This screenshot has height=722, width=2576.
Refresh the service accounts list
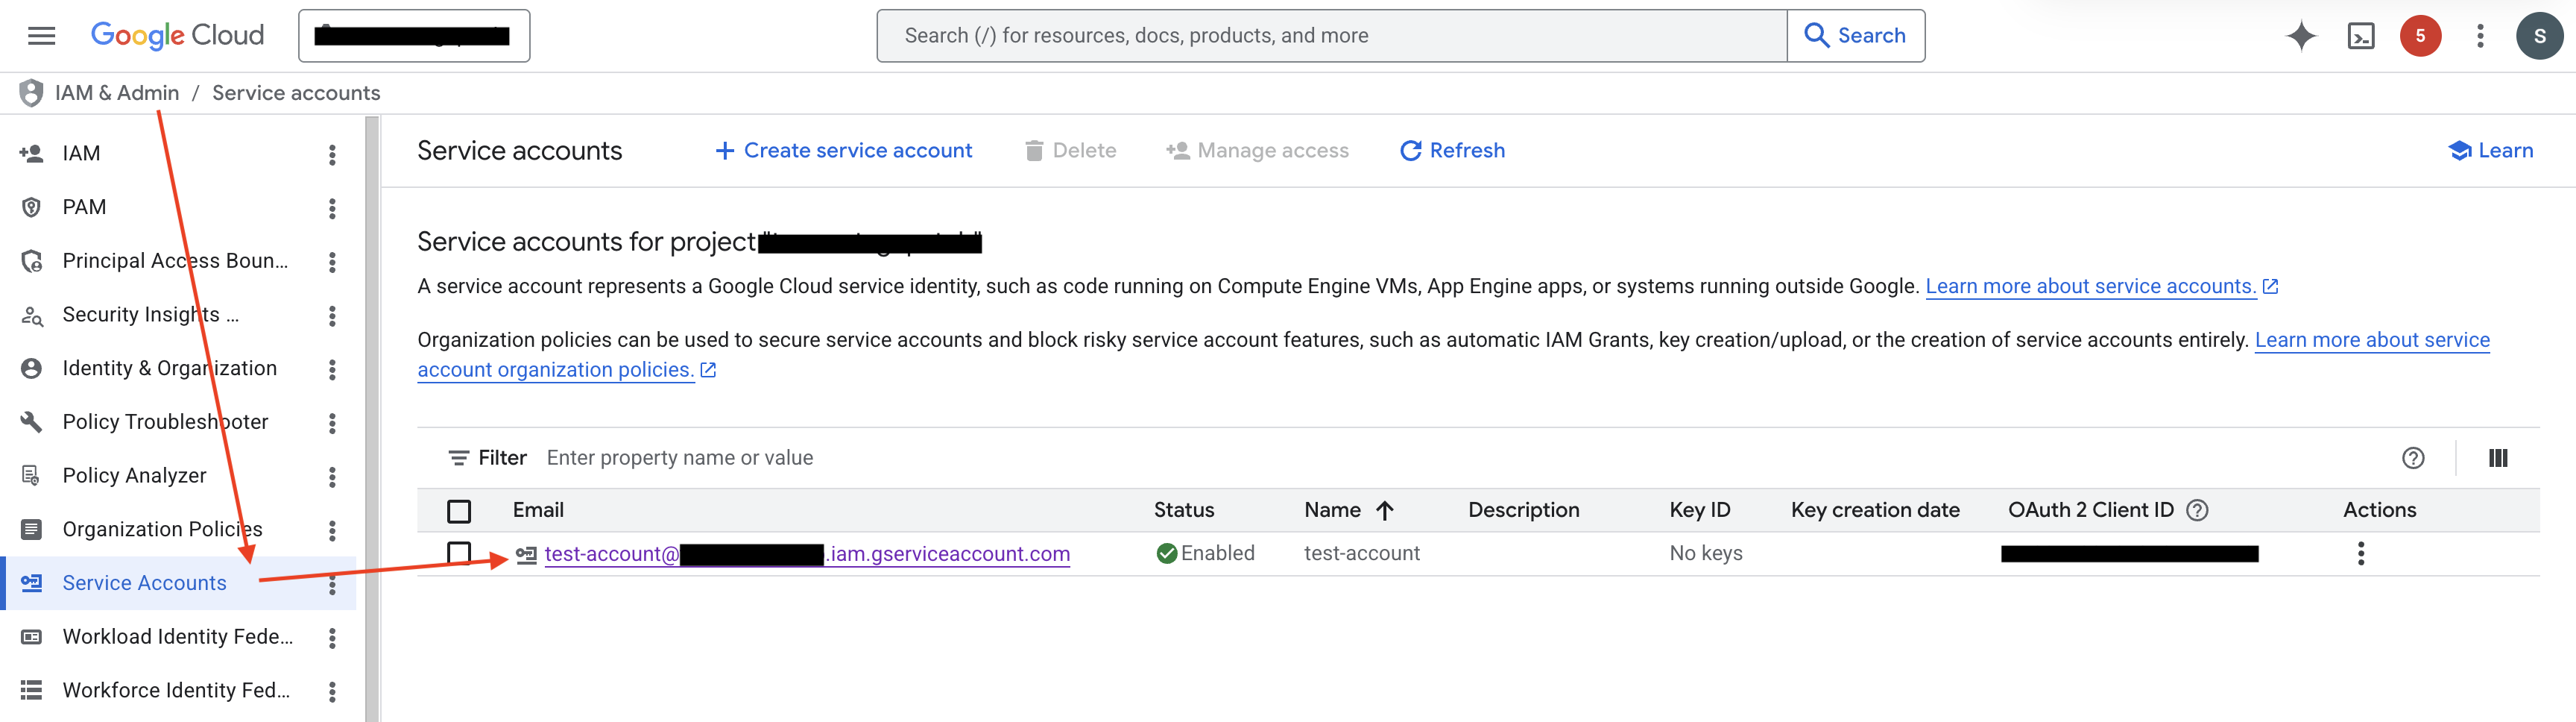point(1452,151)
